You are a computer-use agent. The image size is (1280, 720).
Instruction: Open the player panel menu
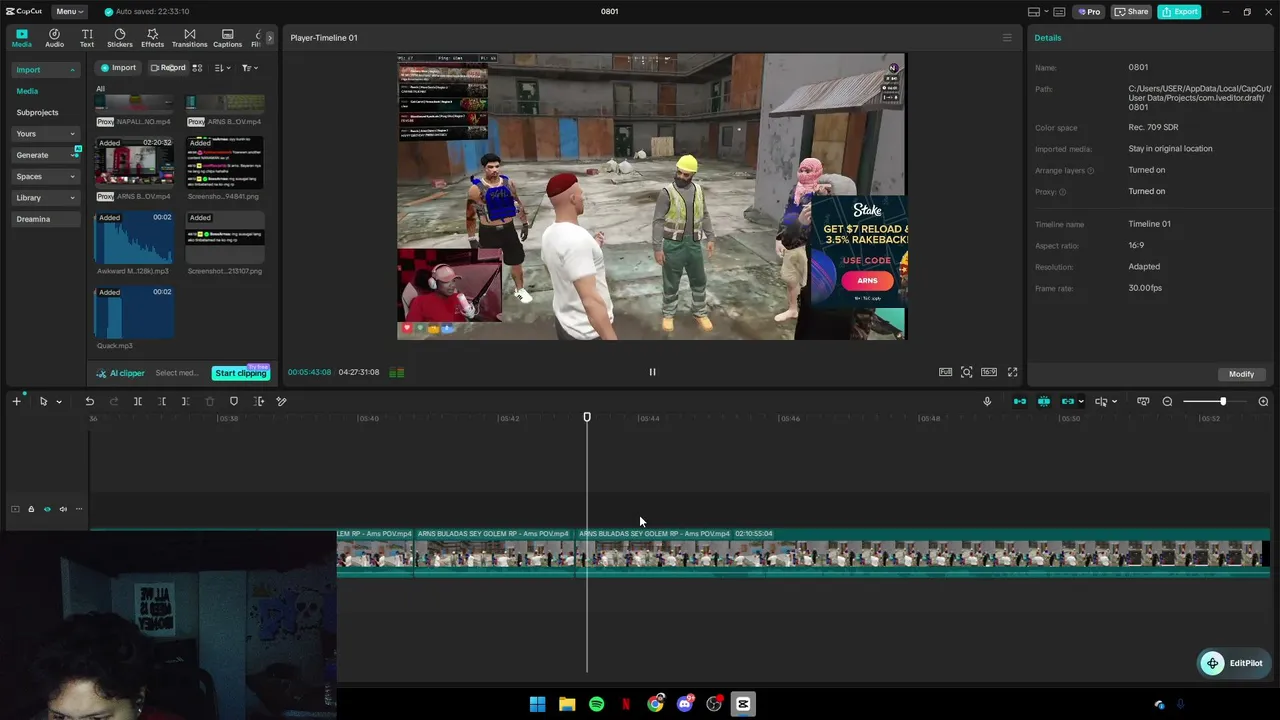point(1007,38)
